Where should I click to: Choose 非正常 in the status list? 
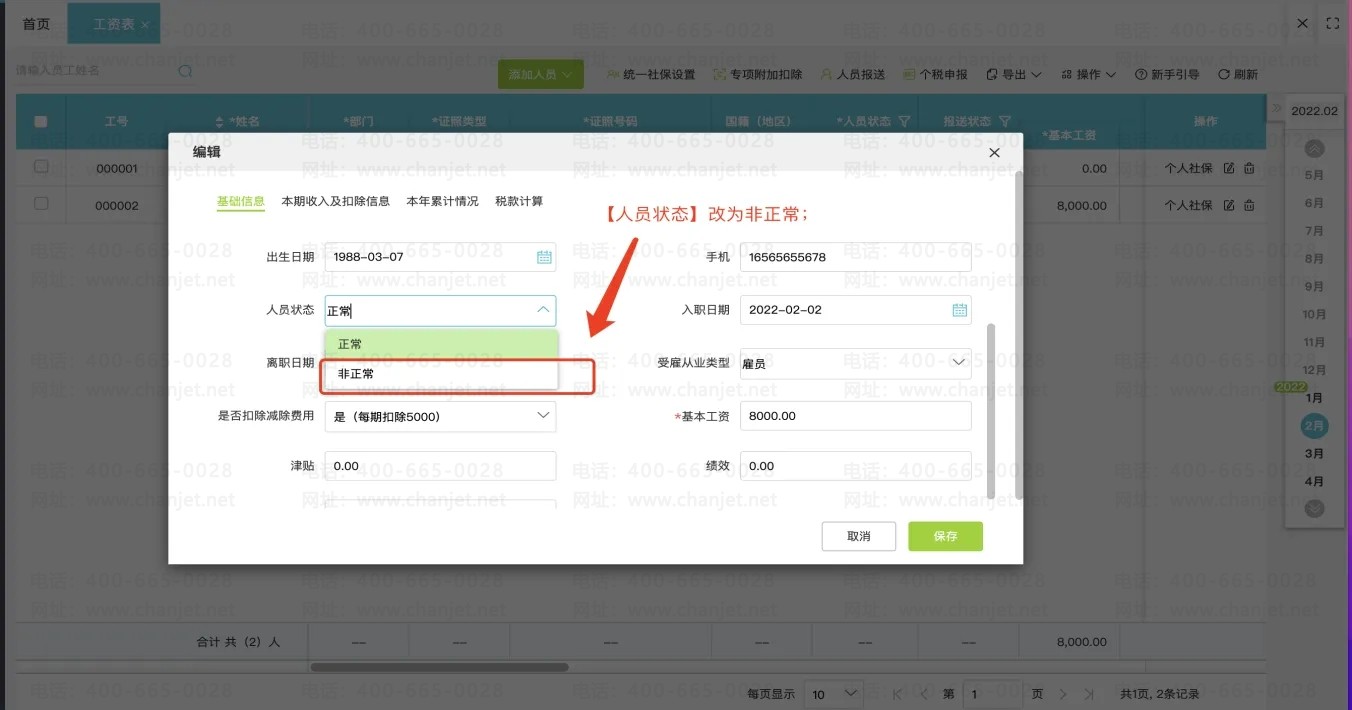coord(441,374)
